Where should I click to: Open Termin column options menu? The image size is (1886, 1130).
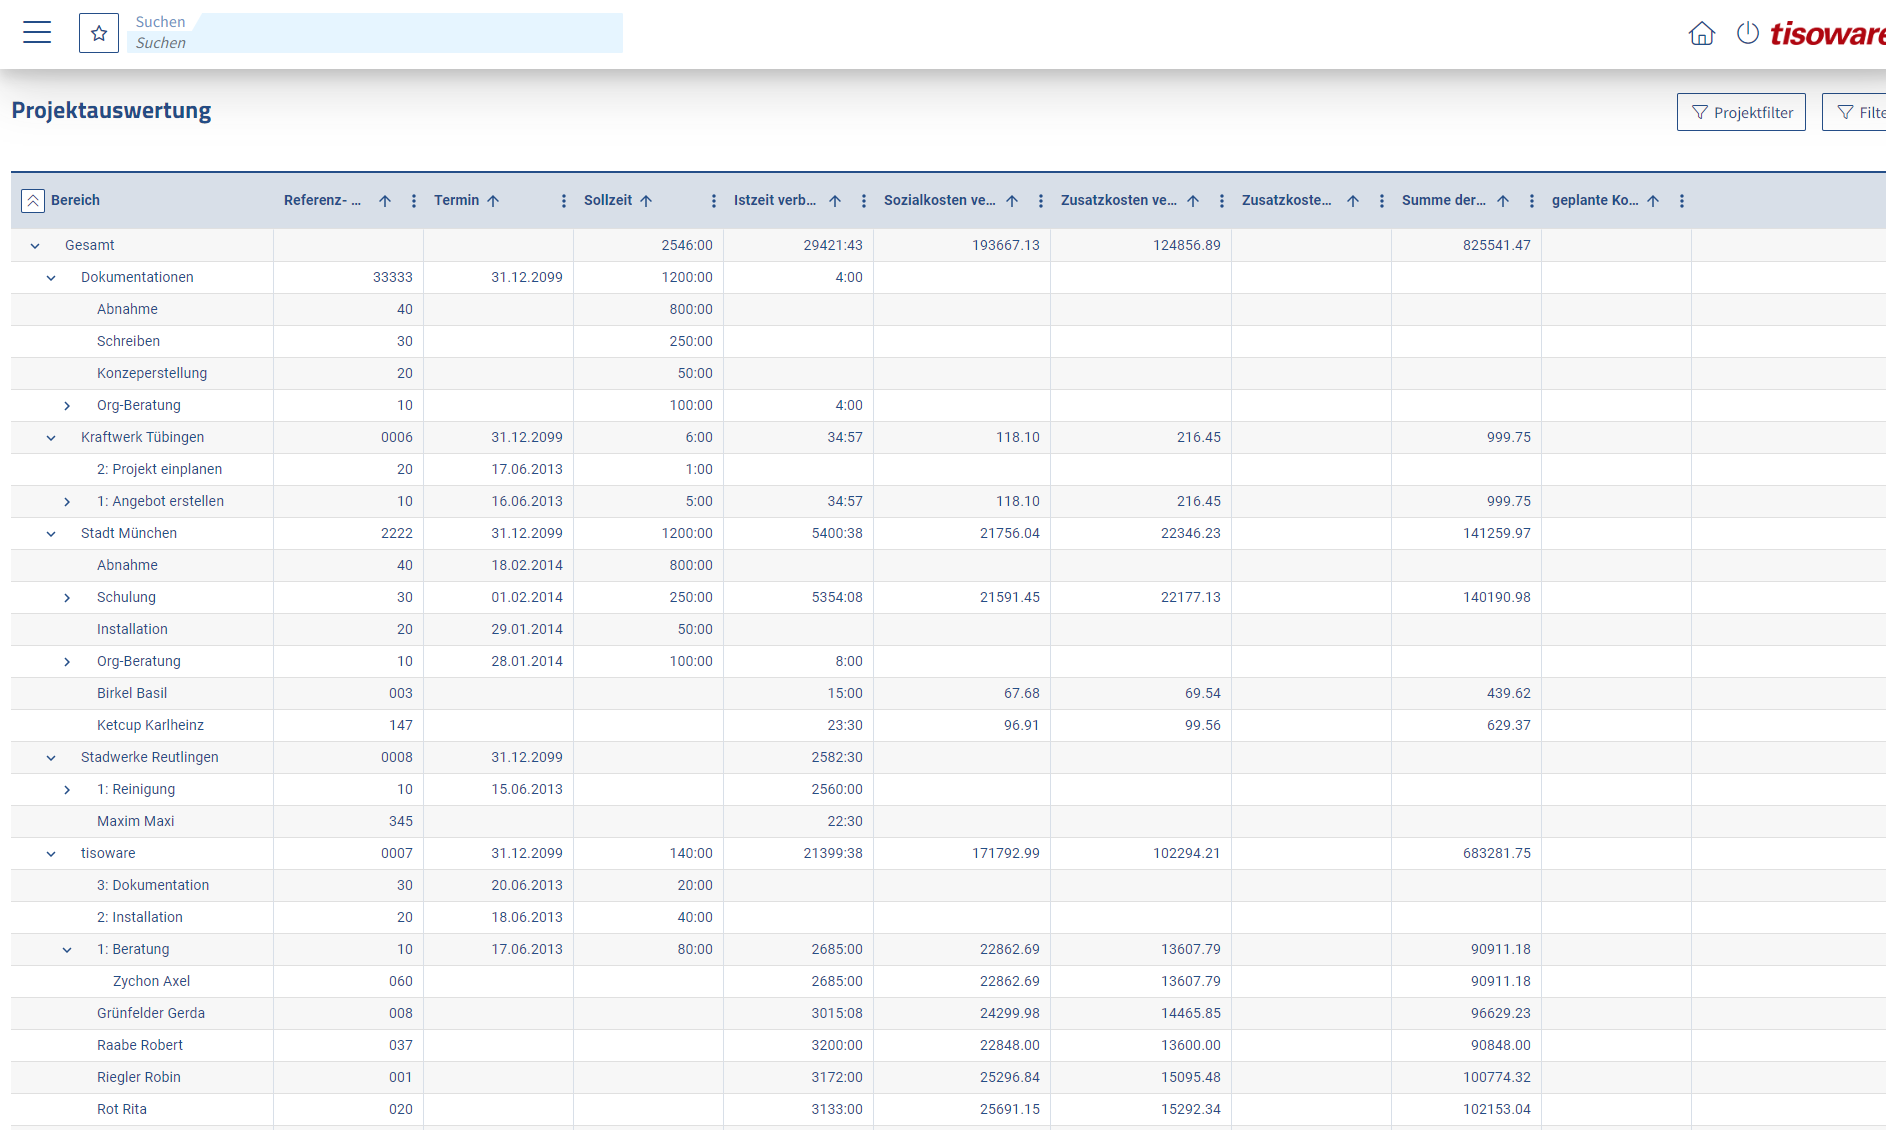[x=564, y=201]
